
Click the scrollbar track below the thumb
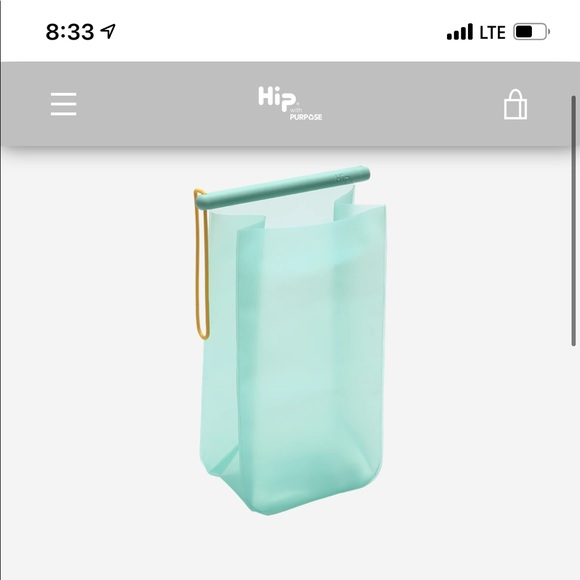pyautogui.click(x=573, y=462)
